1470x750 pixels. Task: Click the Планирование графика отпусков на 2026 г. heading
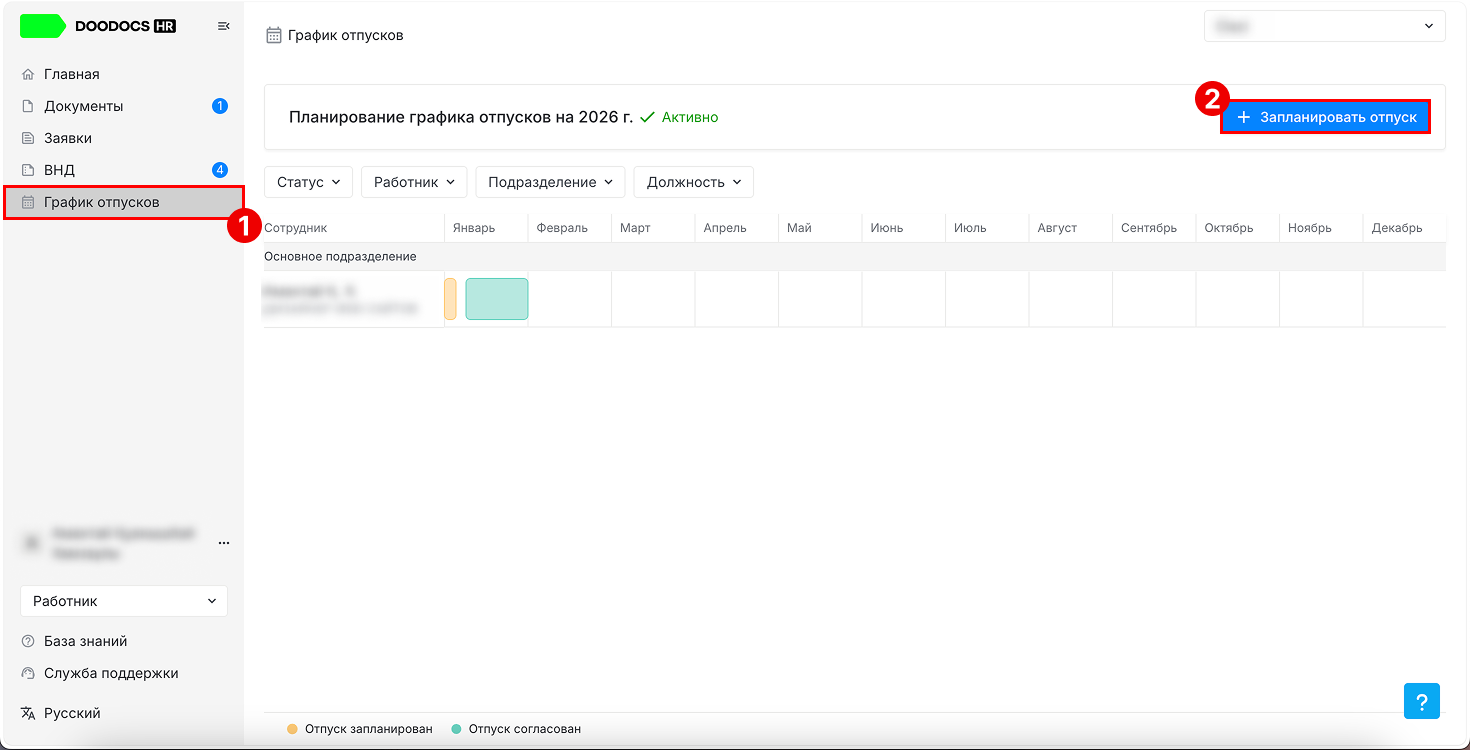461,117
